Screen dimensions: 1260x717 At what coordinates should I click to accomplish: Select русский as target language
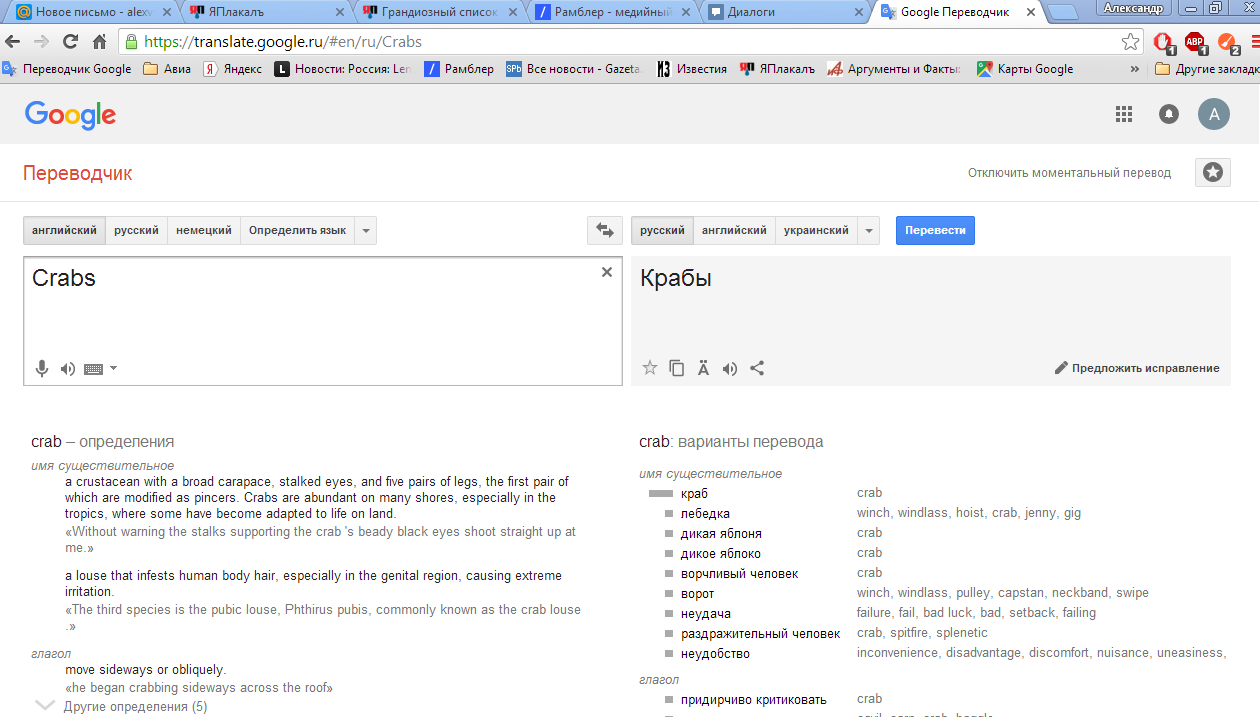click(662, 230)
